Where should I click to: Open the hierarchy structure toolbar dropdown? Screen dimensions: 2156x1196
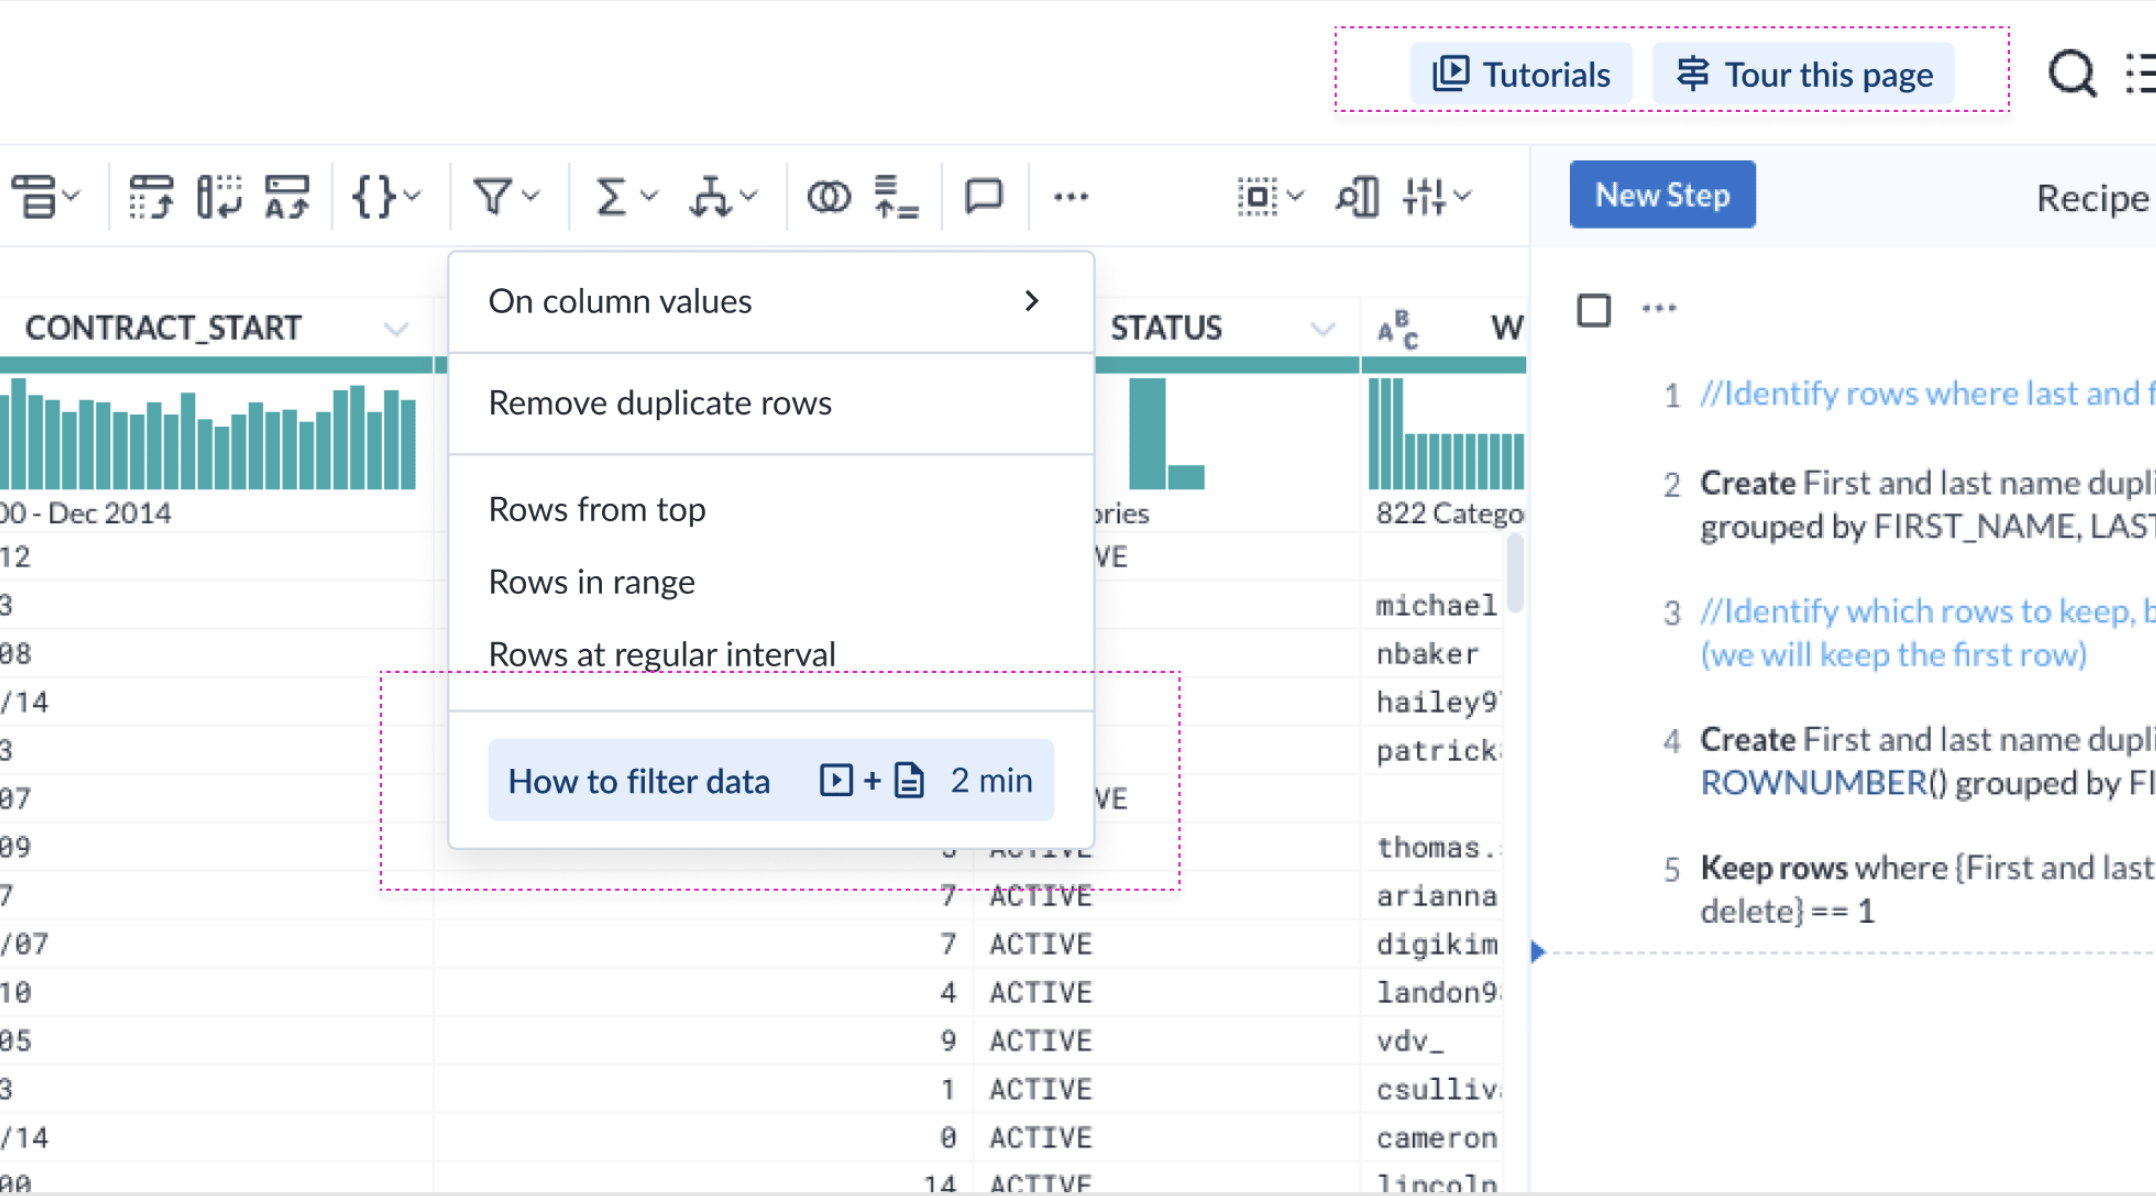pyautogui.click(x=724, y=196)
